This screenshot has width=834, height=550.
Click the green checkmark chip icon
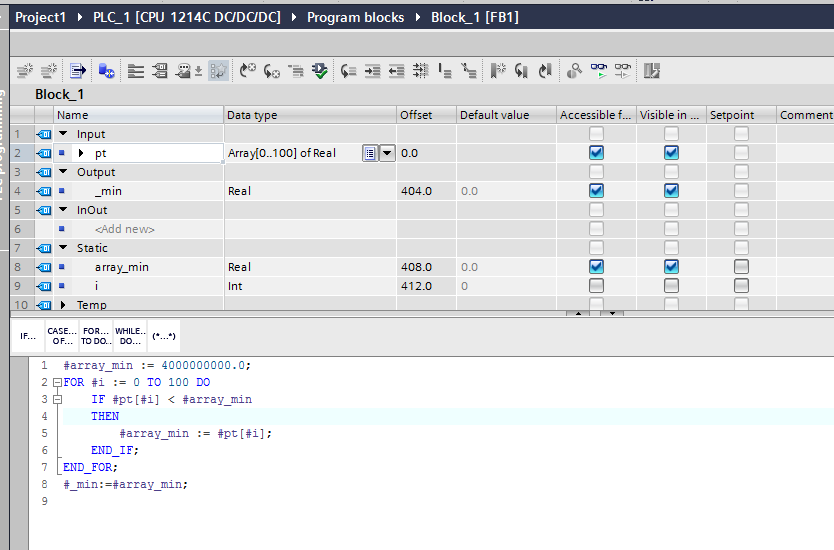click(320, 71)
